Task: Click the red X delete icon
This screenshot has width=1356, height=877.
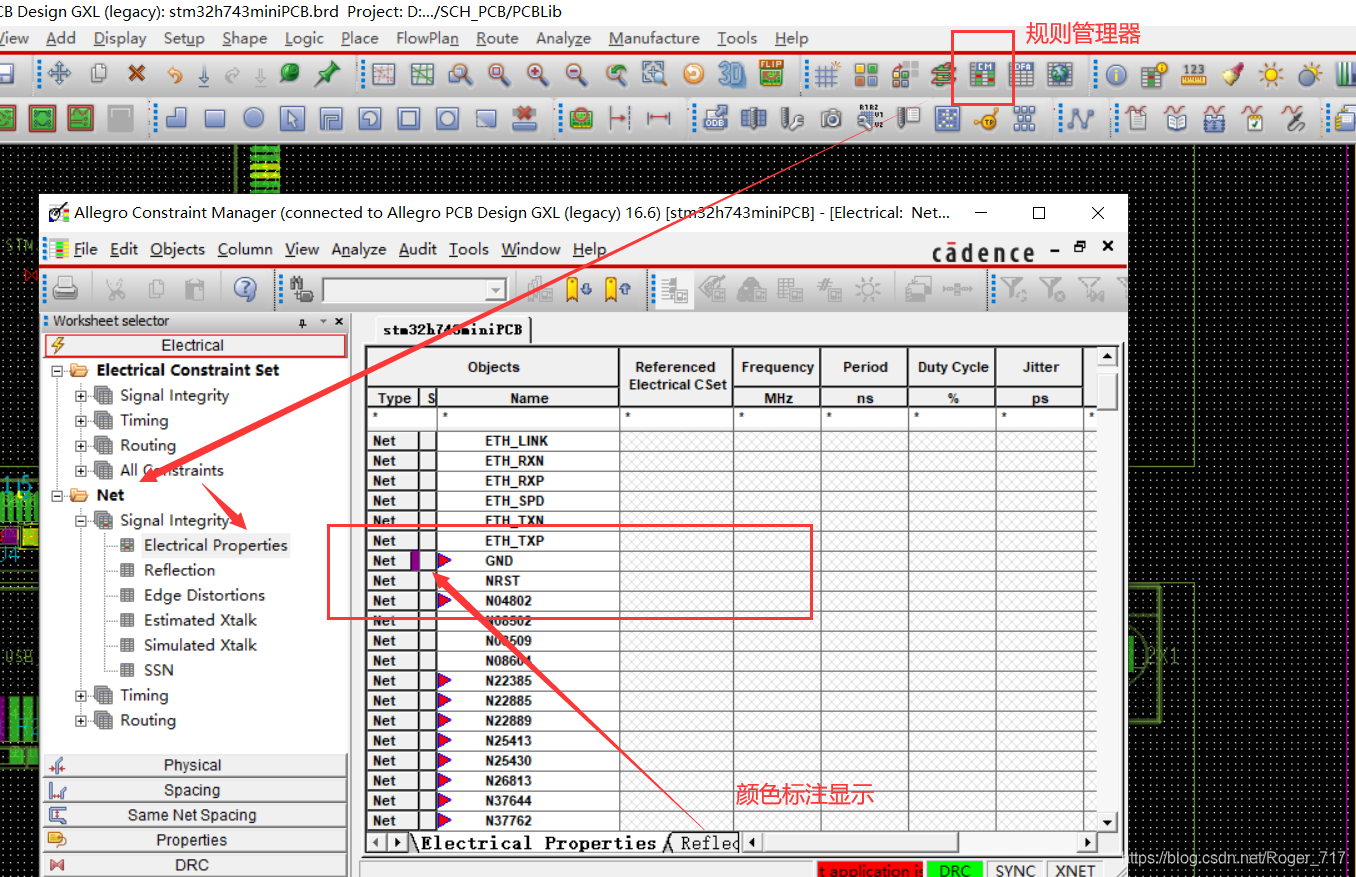Action: [137, 74]
